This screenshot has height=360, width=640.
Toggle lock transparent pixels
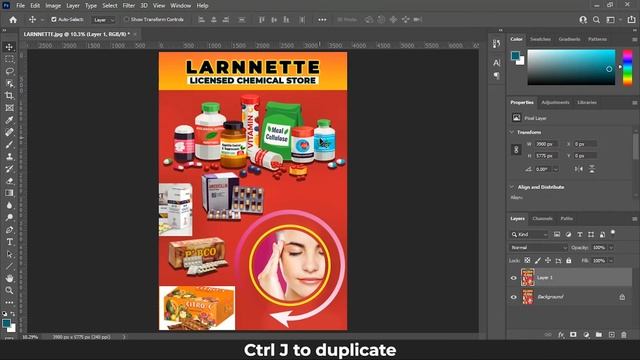pos(527,260)
